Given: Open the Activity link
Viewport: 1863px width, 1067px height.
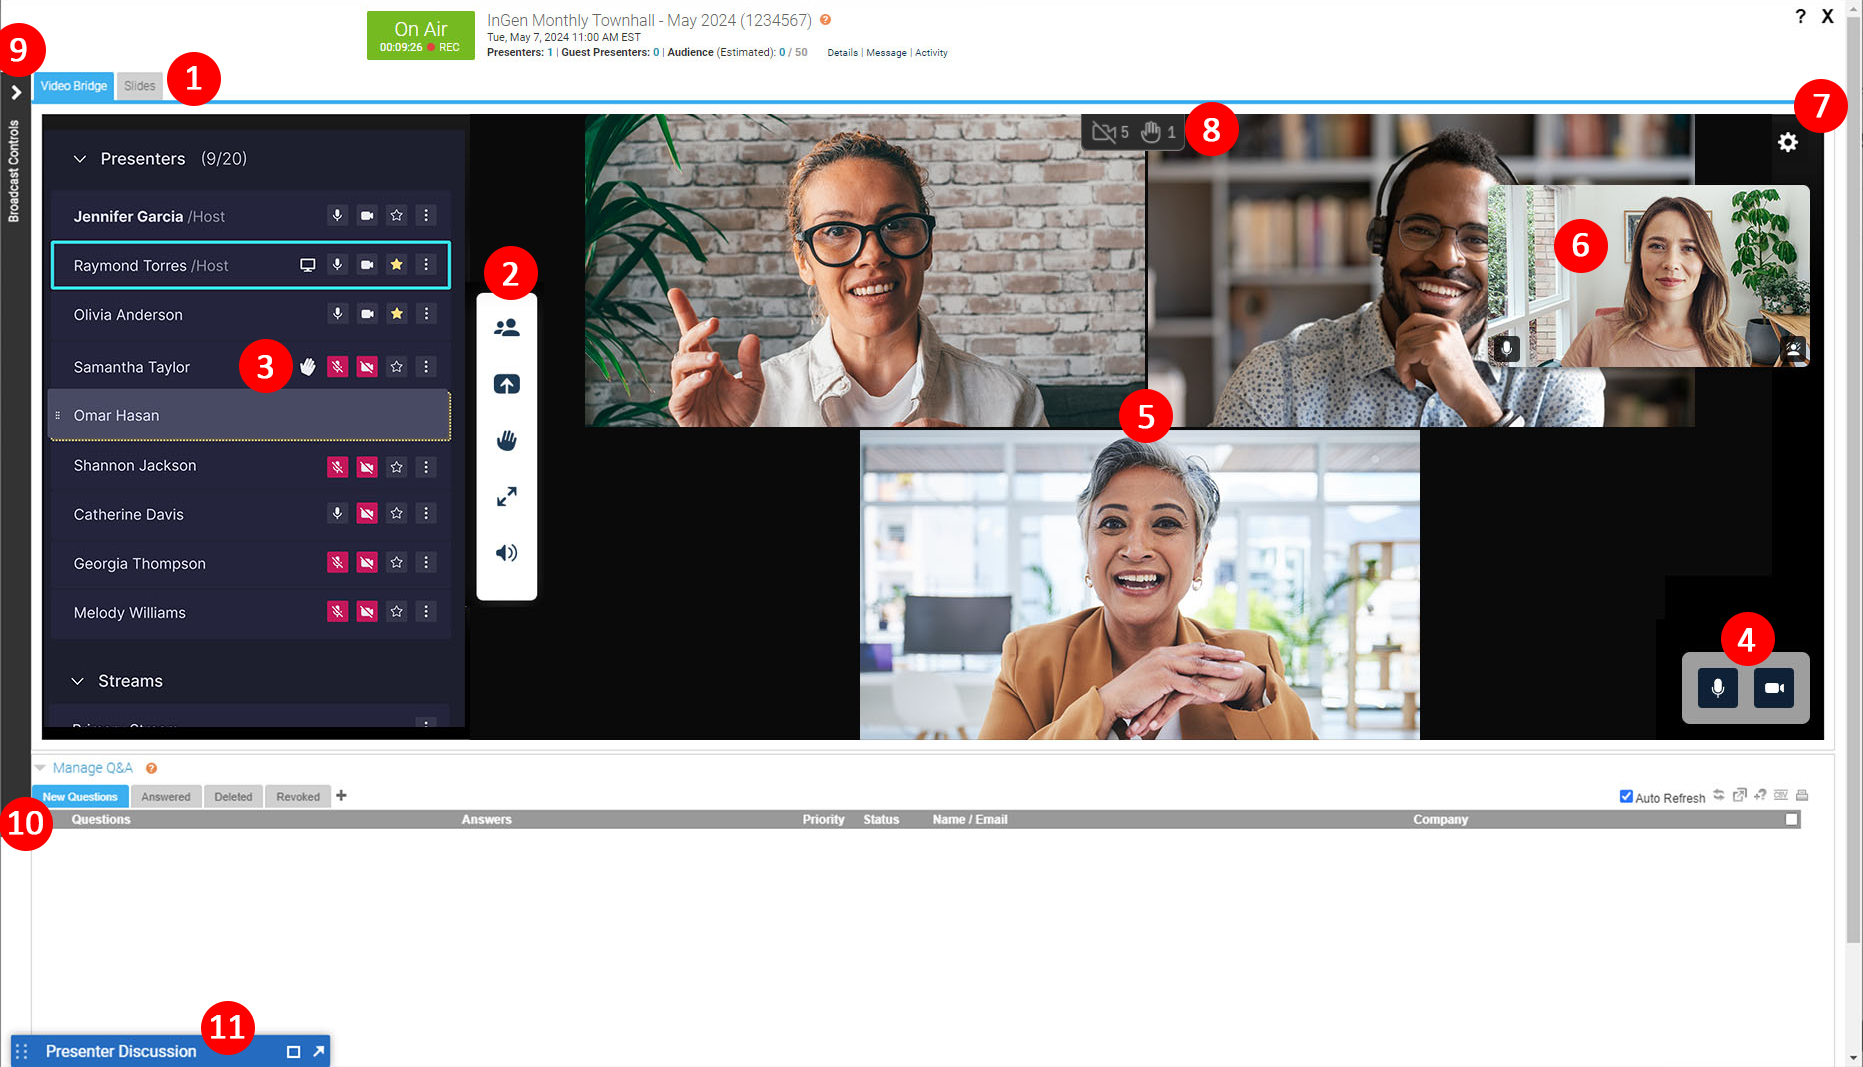Looking at the screenshot, I should pos(931,53).
